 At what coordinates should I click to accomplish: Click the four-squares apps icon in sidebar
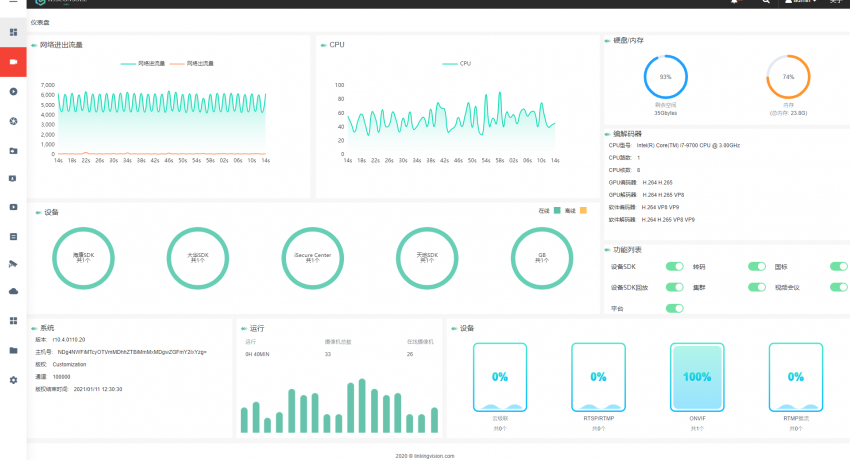pyautogui.click(x=13, y=321)
